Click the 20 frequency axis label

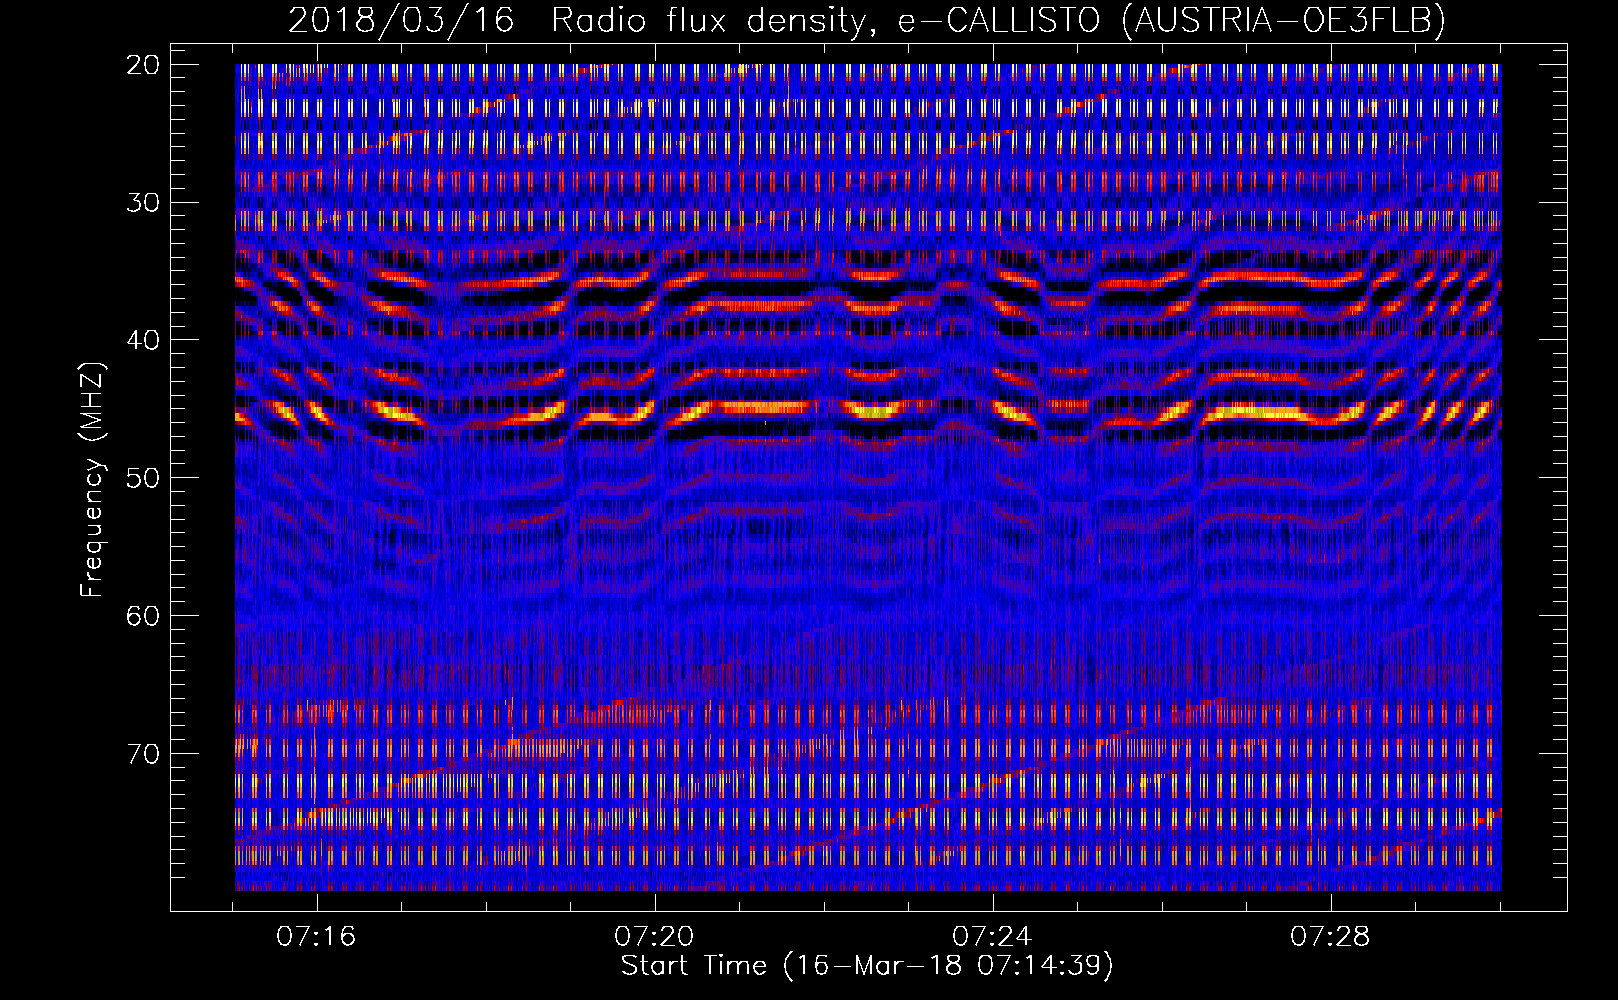point(143,65)
